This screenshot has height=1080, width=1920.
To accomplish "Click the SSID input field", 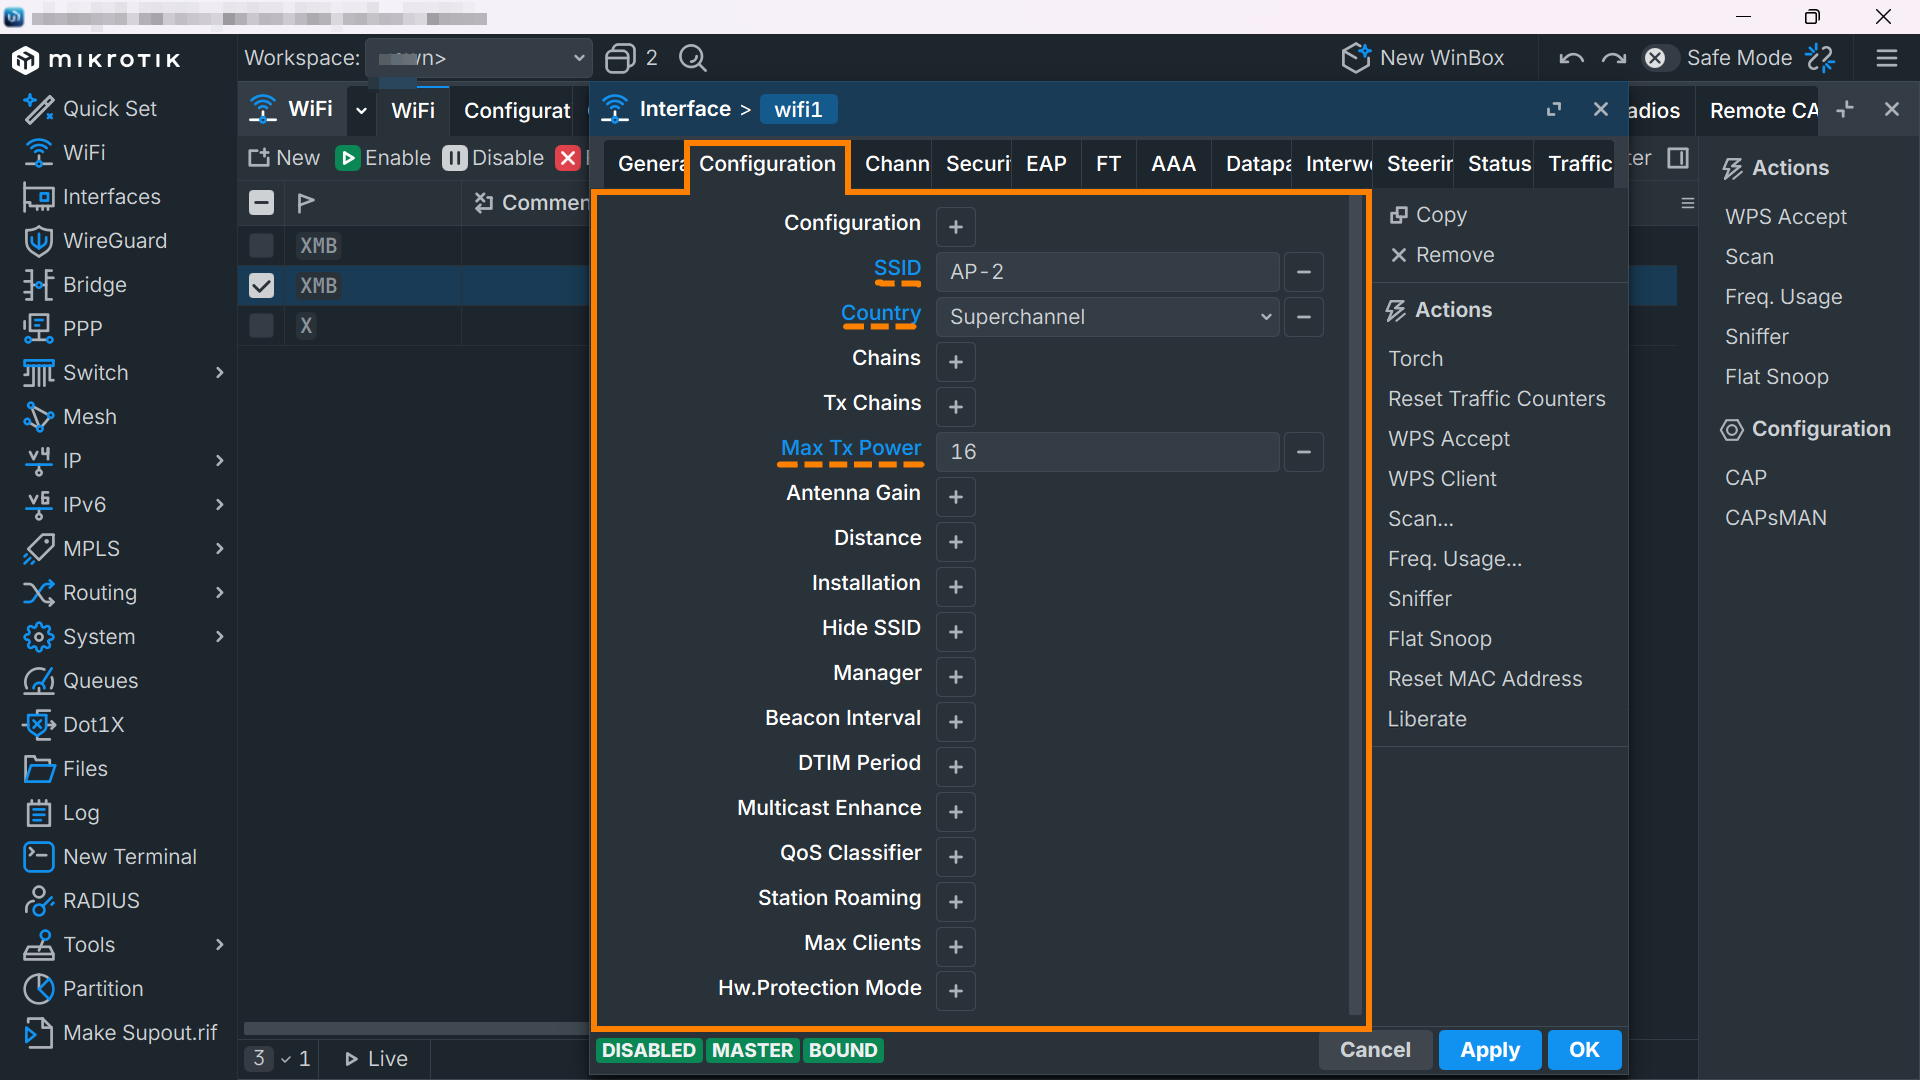I will (x=1108, y=272).
